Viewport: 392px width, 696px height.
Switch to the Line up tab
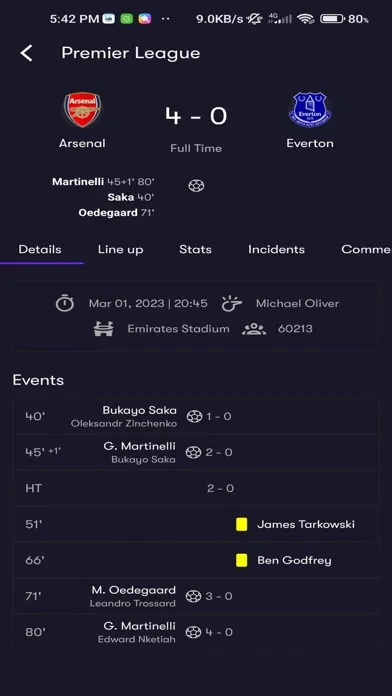tap(120, 249)
